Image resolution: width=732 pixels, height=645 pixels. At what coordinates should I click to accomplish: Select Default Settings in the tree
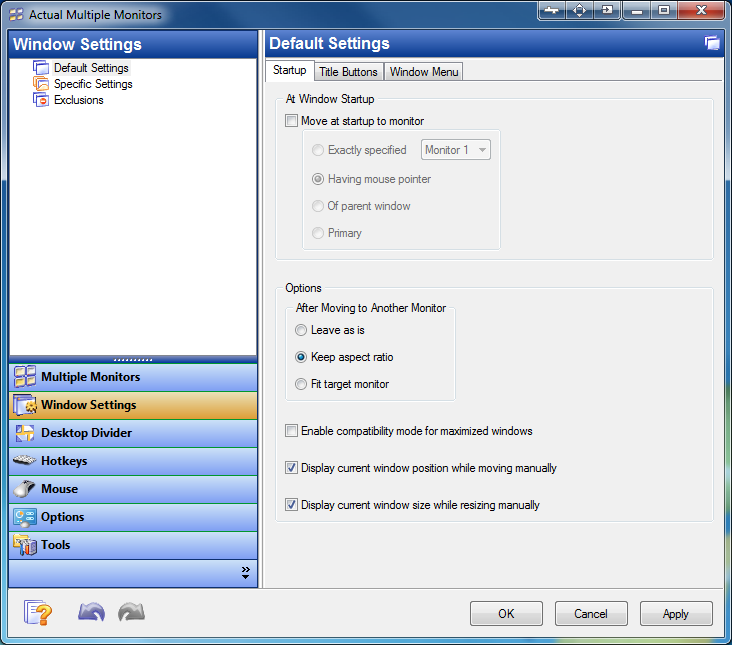pos(91,68)
